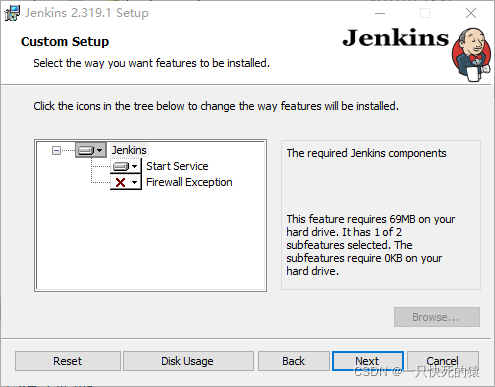This screenshot has height=387, width=495.
Task: Collapse the Jenkins tree node
Action: tap(56, 151)
